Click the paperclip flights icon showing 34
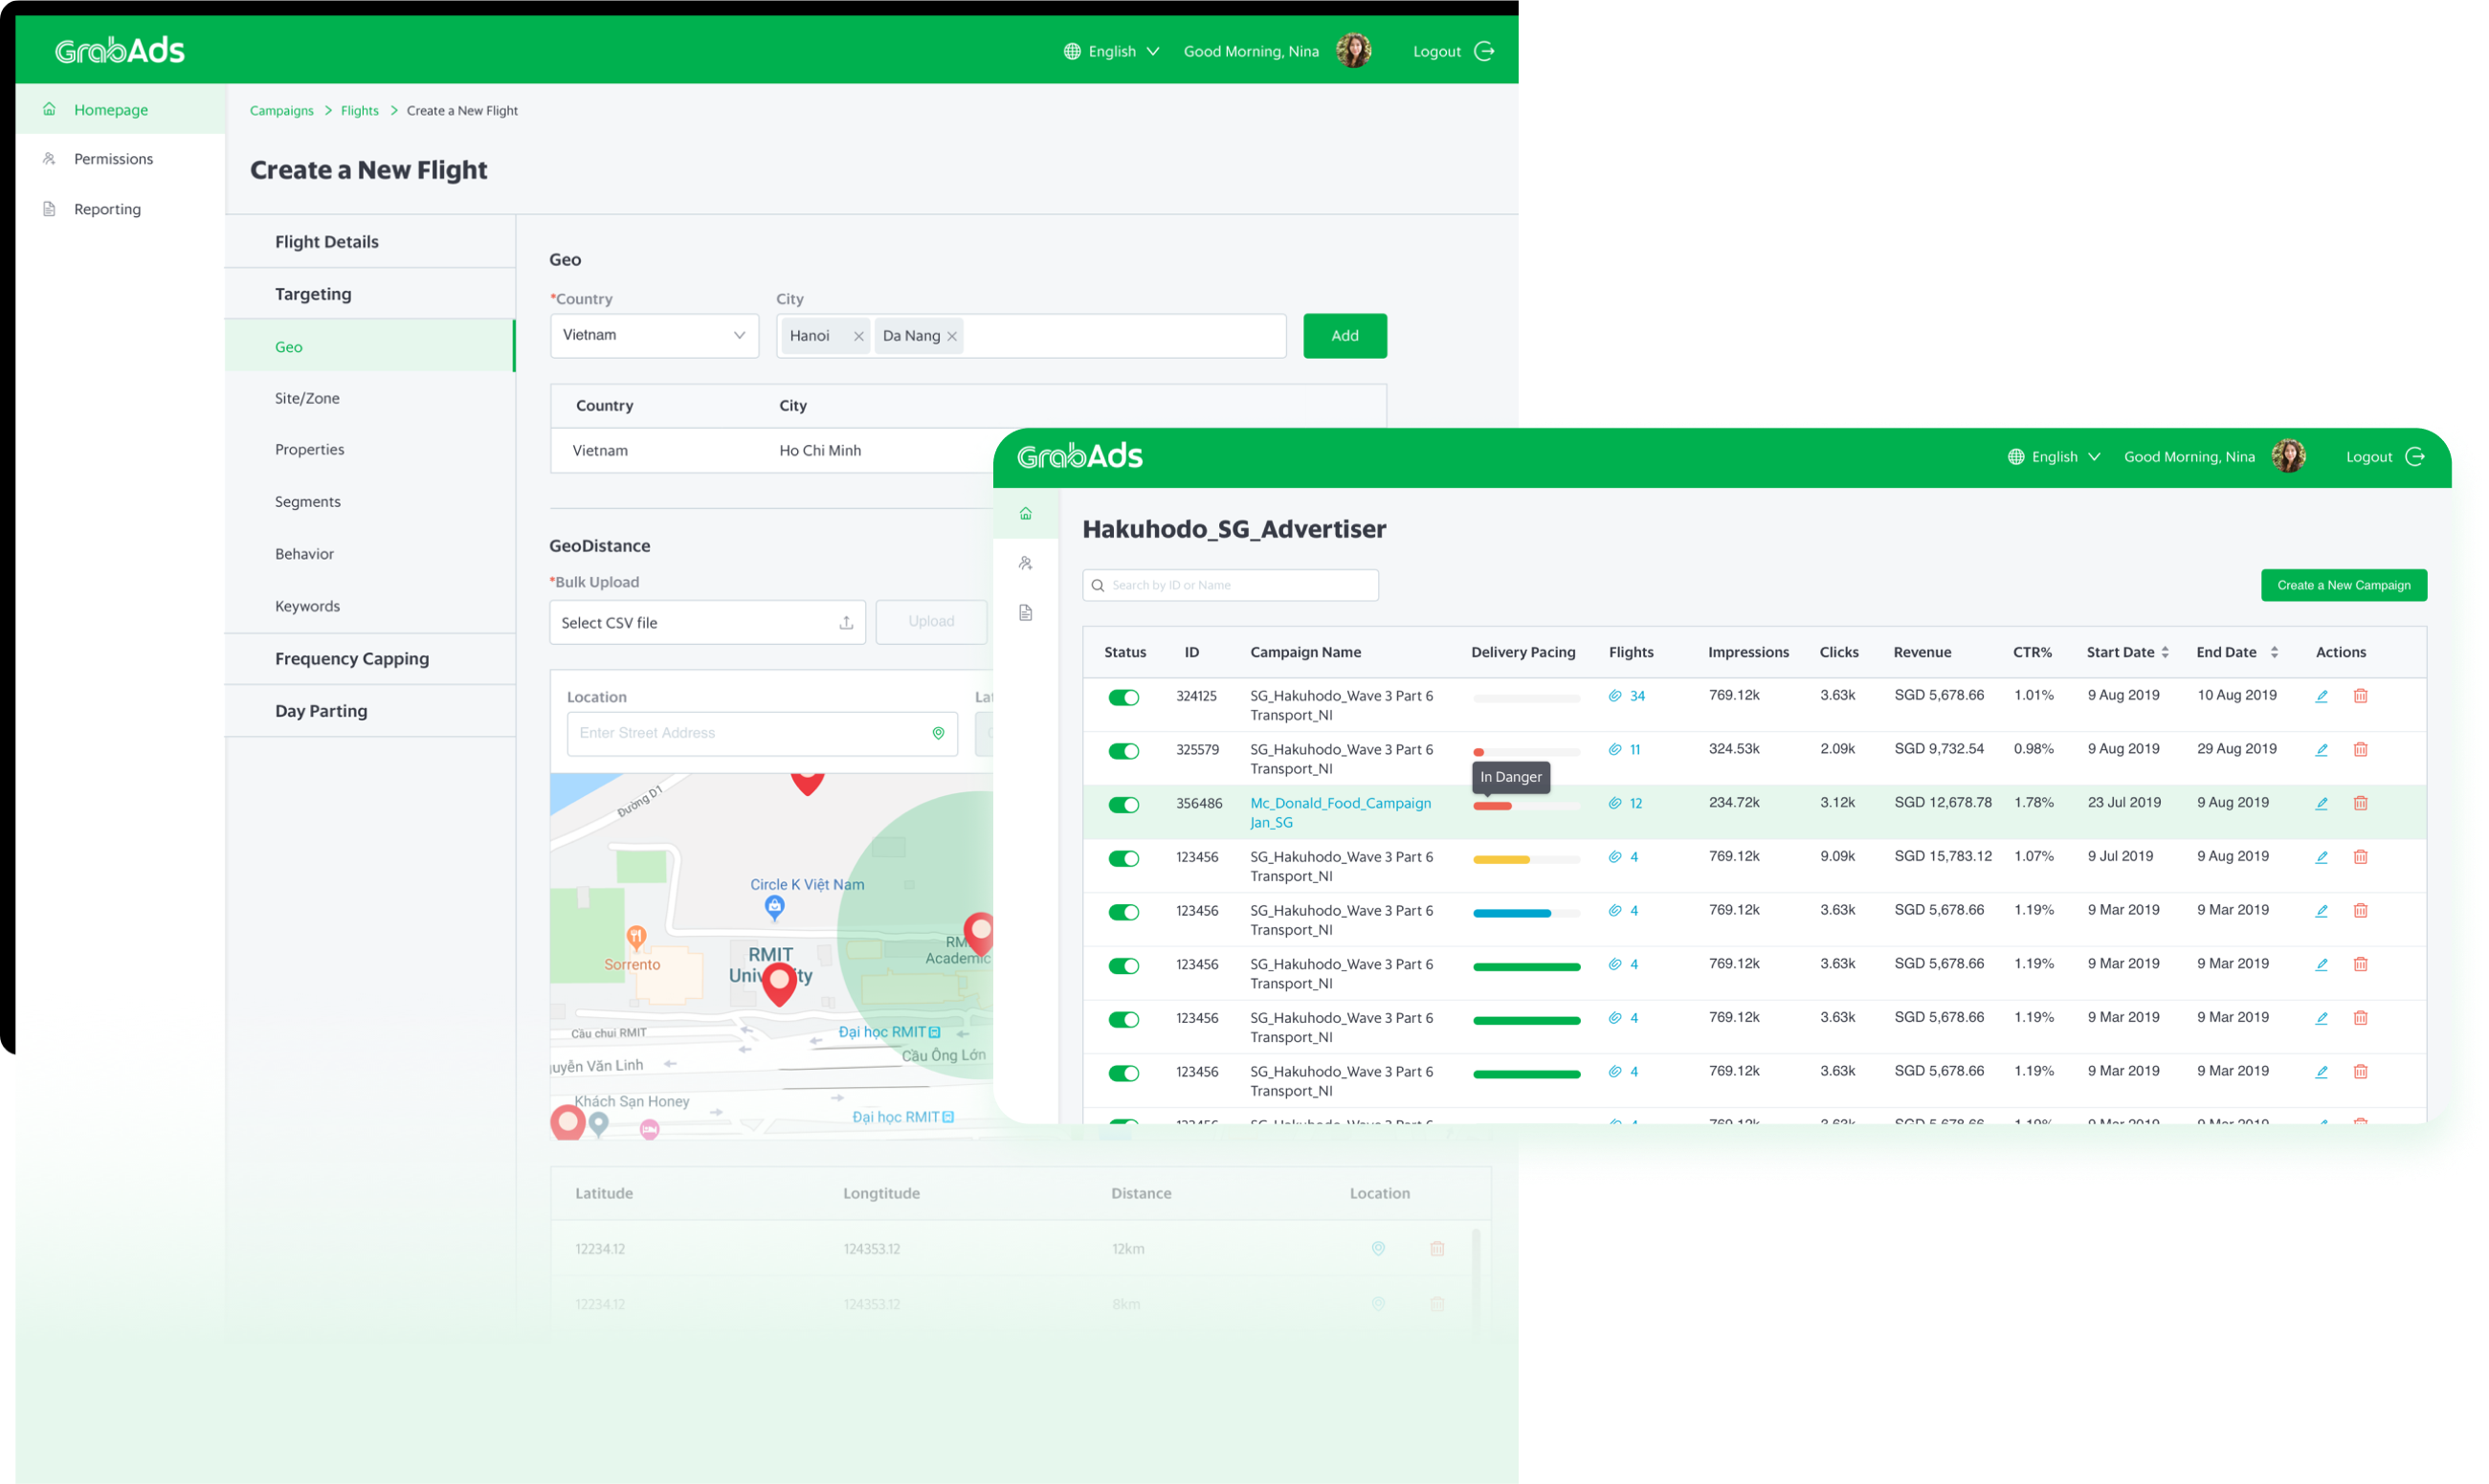Viewport: 2489px width, 1484px height. 1614,695
